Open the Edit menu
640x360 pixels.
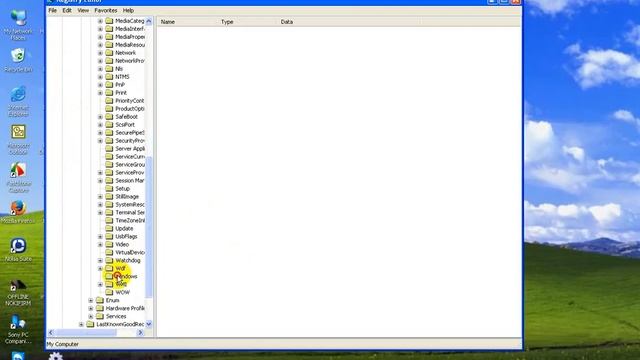point(67,10)
